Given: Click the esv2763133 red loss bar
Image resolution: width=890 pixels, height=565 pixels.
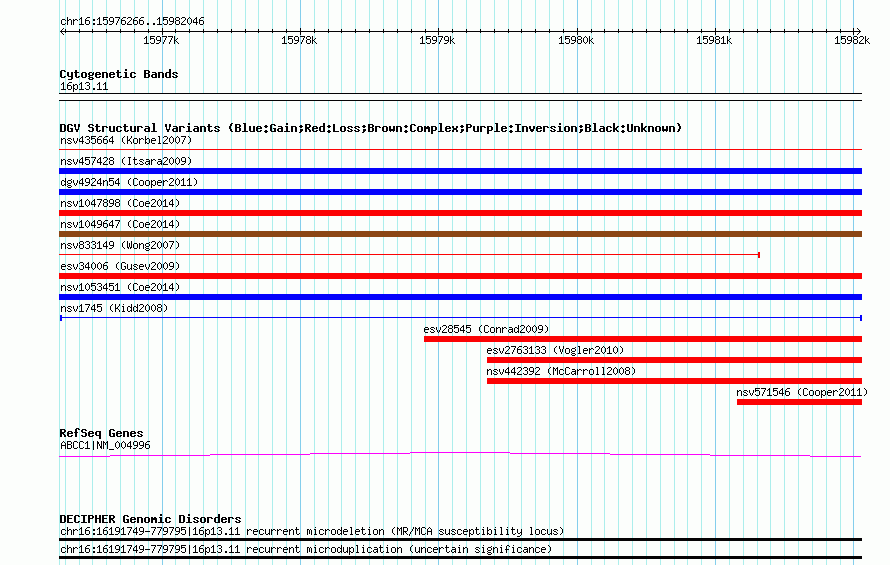Looking at the screenshot, I should pos(674,360).
